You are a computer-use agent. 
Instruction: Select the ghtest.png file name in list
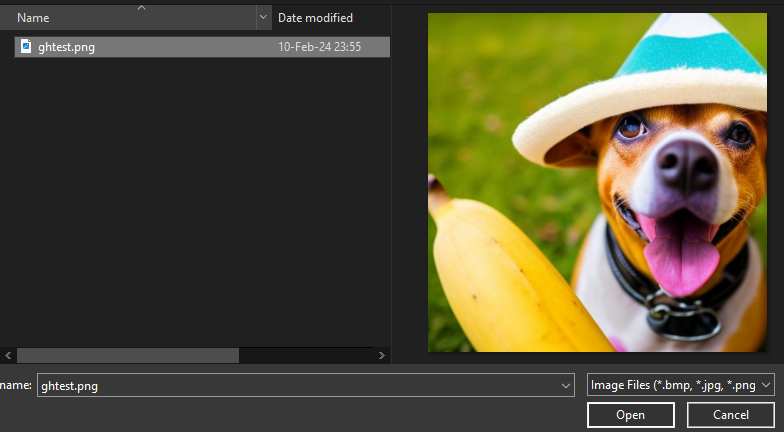click(x=66, y=47)
